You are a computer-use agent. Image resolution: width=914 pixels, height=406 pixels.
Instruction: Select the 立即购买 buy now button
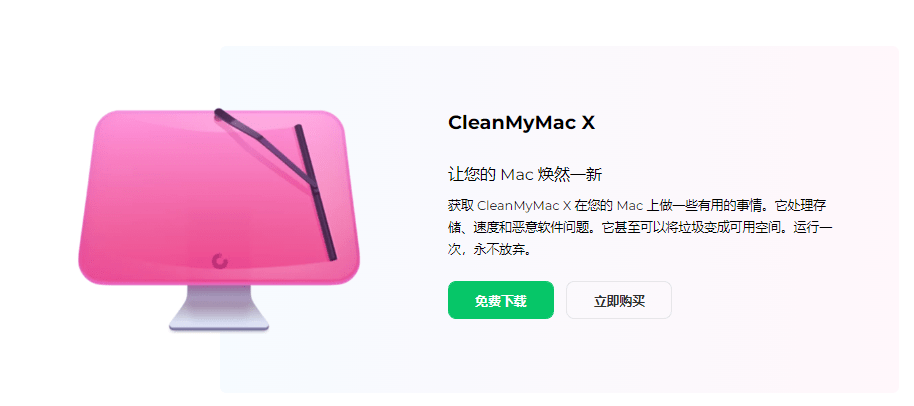[619, 300]
